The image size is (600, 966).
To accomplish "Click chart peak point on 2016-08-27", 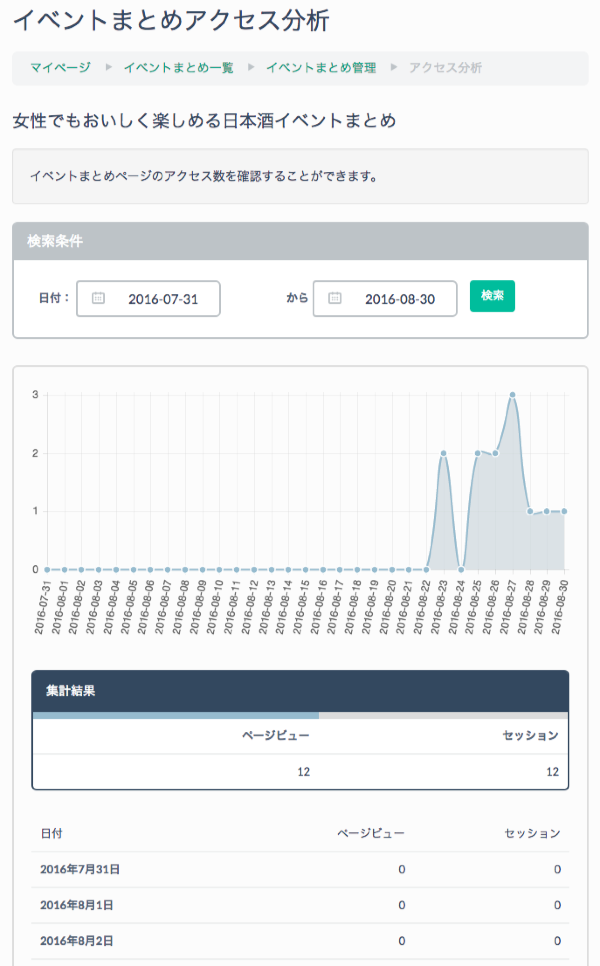I will tap(512, 395).
